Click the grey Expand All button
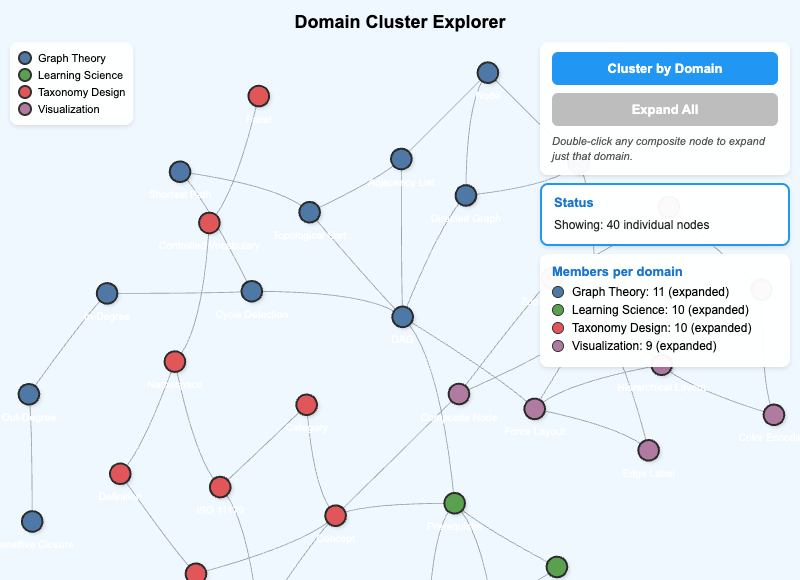This screenshot has width=800, height=580. pyautogui.click(x=665, y=109)
